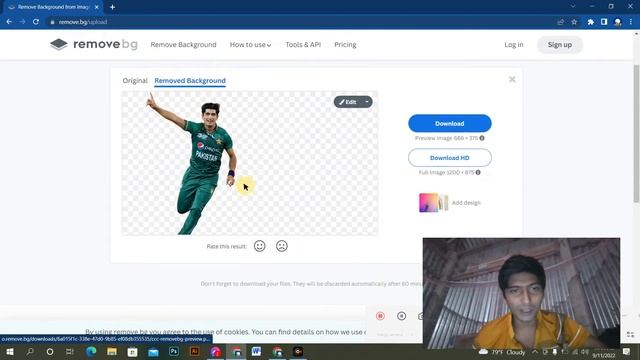Expand the How to use menu
Screen dimensions: 640x360
[250, 44]
